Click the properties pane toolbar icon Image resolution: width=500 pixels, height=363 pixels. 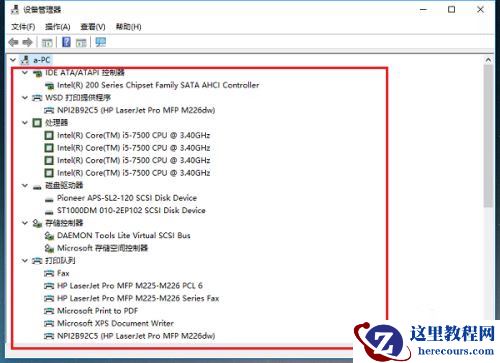point(81,43)
